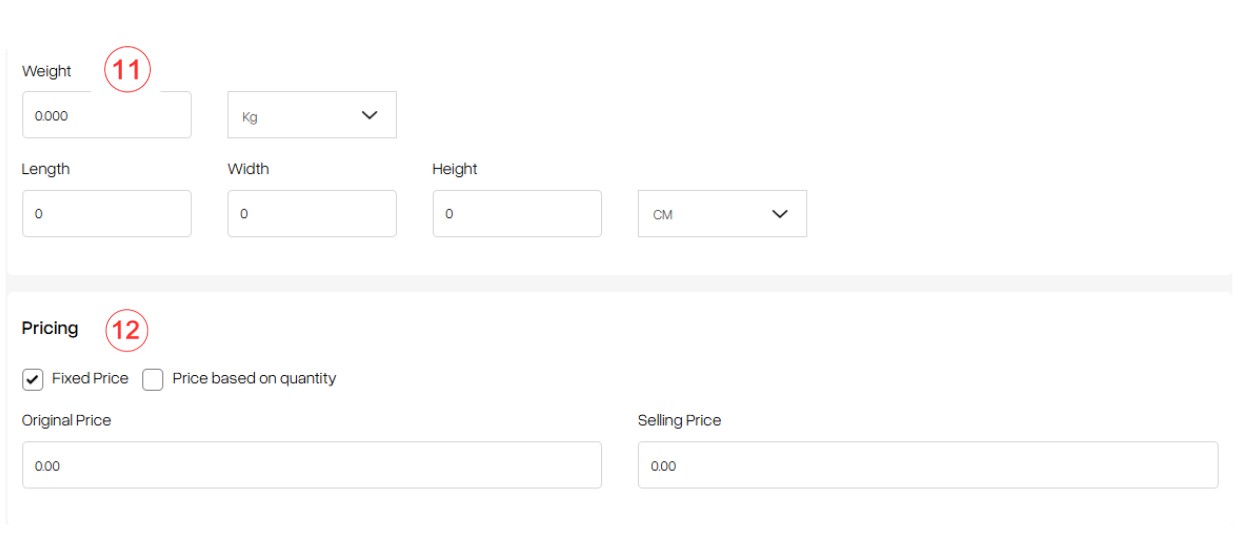Image resolution: width=1240 pixels, height=551 pixels.
Task: Click the Pricing section heading
Action: [x=50, y=328]
